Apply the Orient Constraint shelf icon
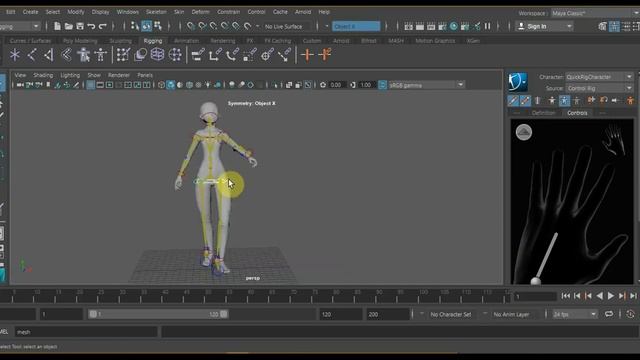Image resolution: width=640 pixels, height=360 pixels. coord(232,55)
